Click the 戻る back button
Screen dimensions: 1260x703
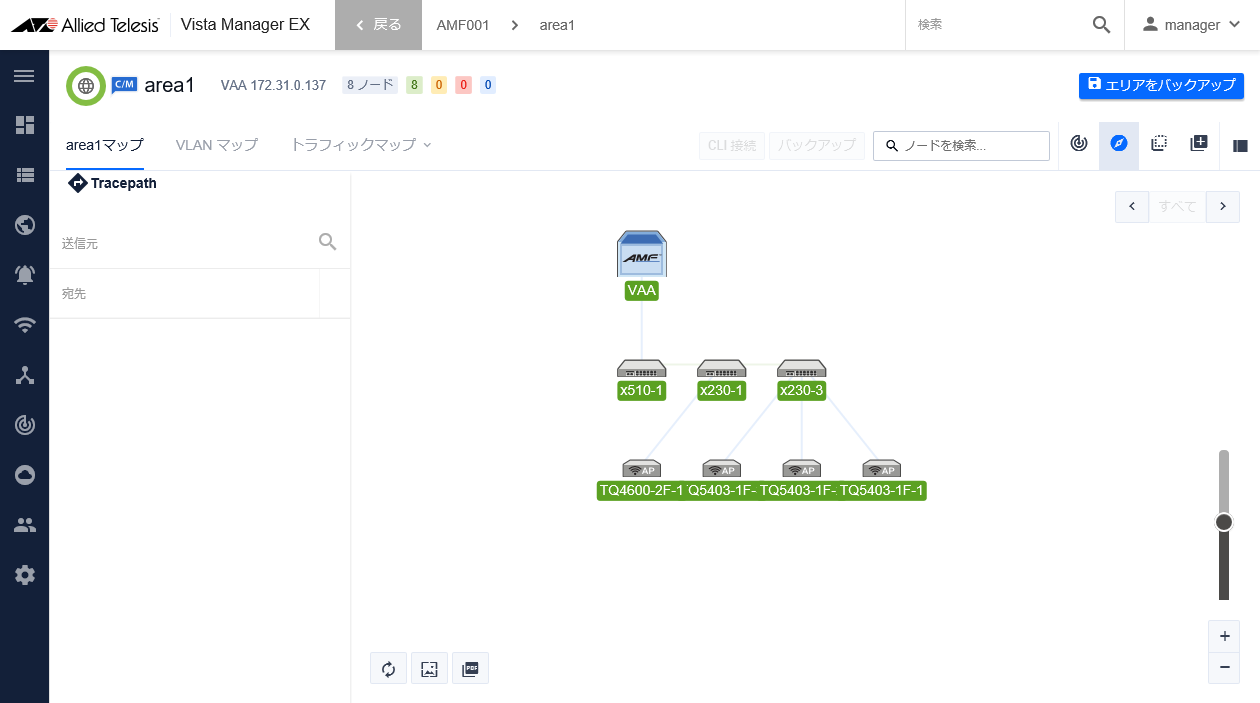pyautogui.click(x=378, y=25)
